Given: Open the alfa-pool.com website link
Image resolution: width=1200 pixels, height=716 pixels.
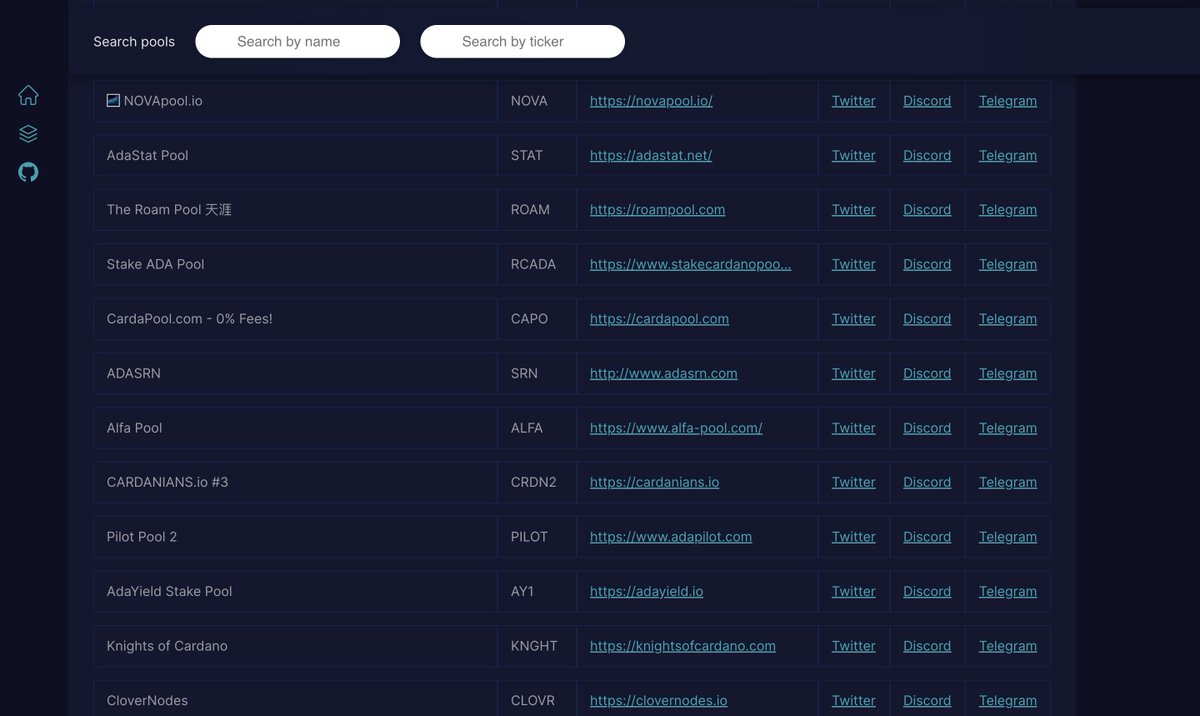Looking at the screenshot, I should pos(676,428).
